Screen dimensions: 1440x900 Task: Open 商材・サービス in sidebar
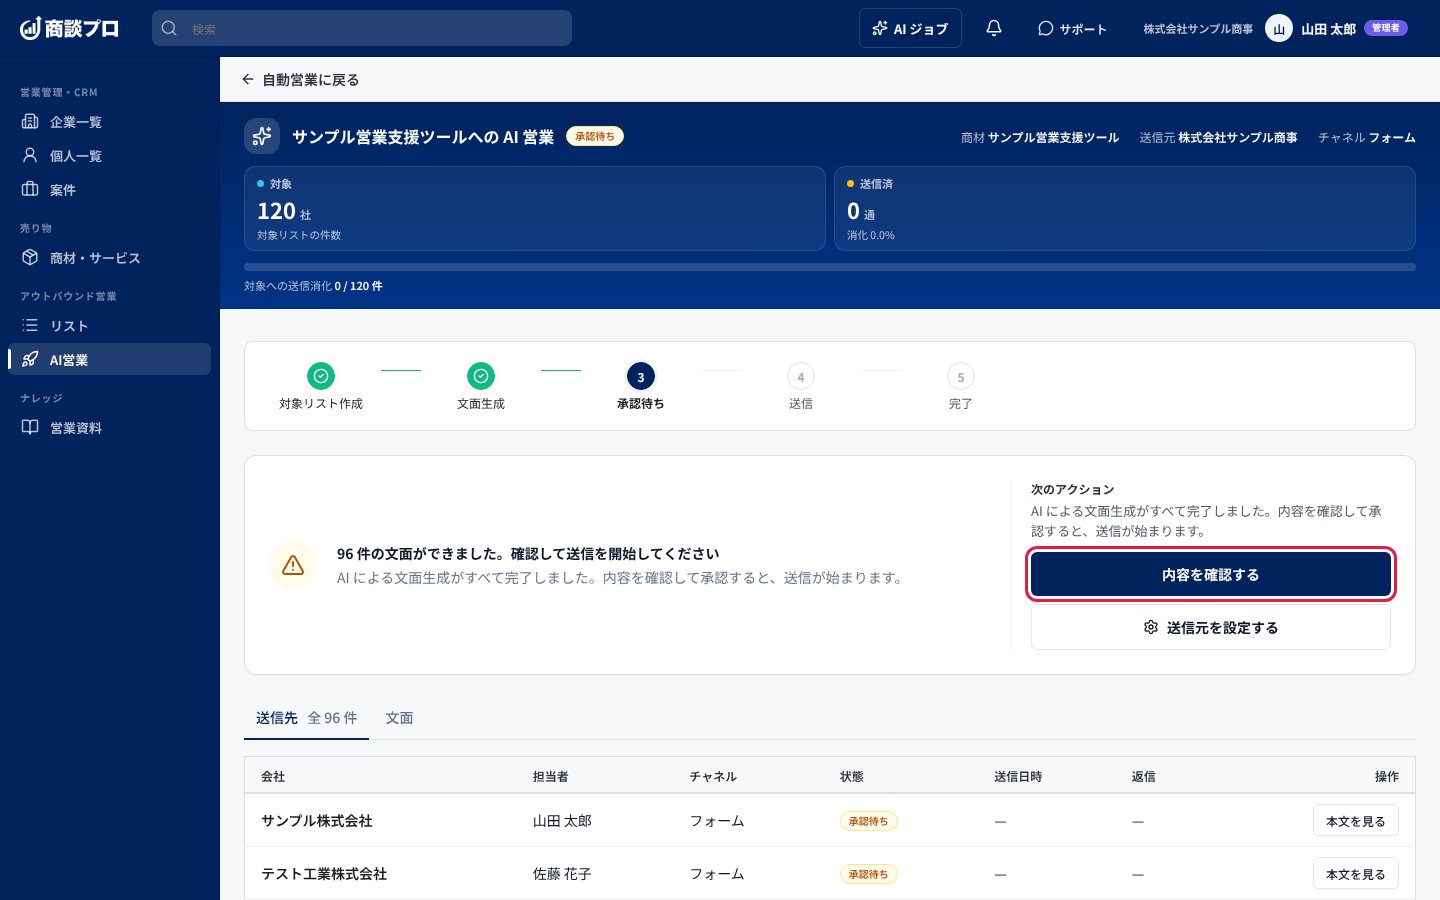[x=109, y=258]
